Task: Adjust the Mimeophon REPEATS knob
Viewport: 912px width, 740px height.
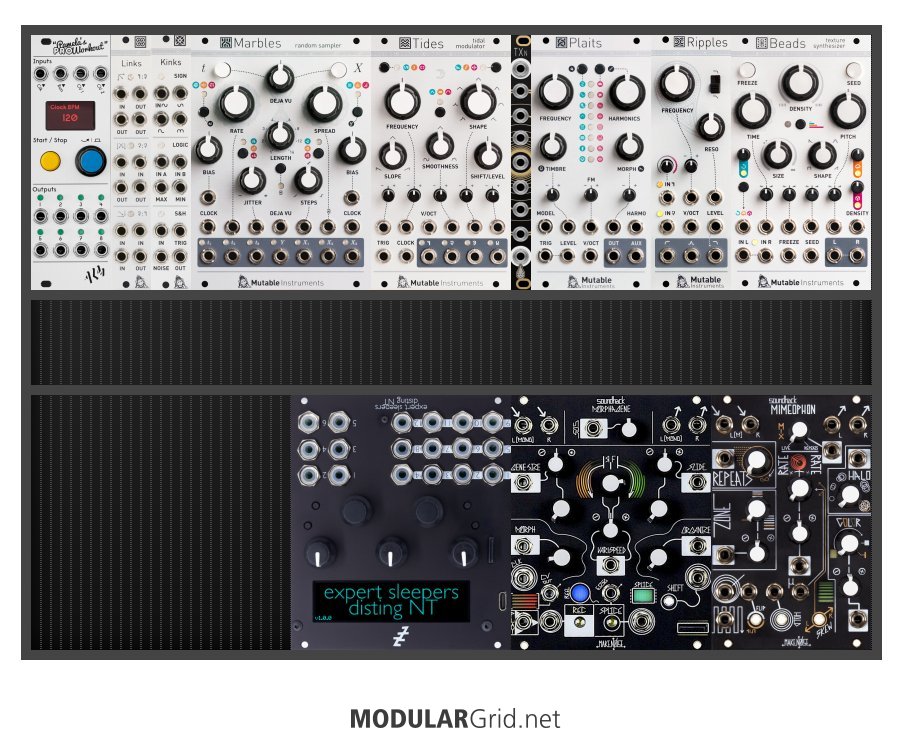Action: click(756, 461)
